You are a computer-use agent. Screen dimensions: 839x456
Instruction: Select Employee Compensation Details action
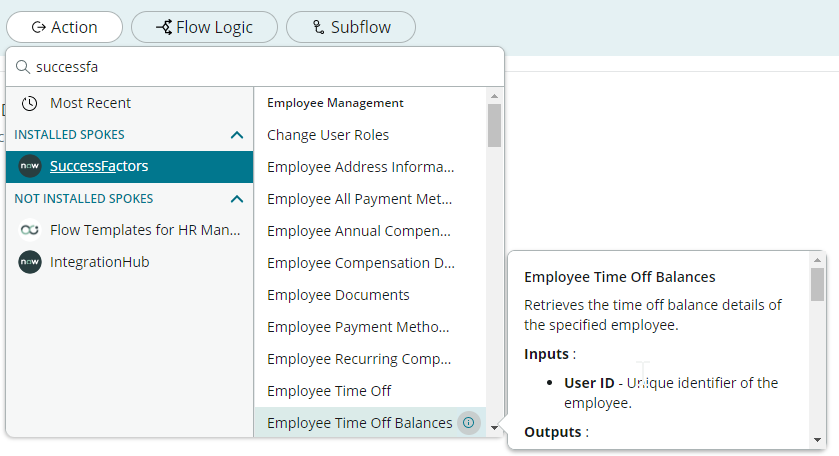[370, 263]
